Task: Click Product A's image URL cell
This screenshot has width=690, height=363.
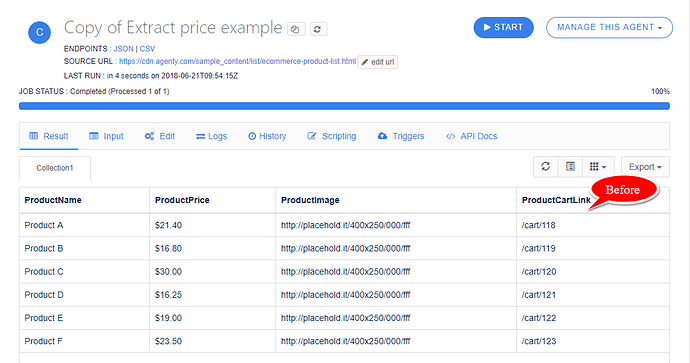Action: pos(396,225)
